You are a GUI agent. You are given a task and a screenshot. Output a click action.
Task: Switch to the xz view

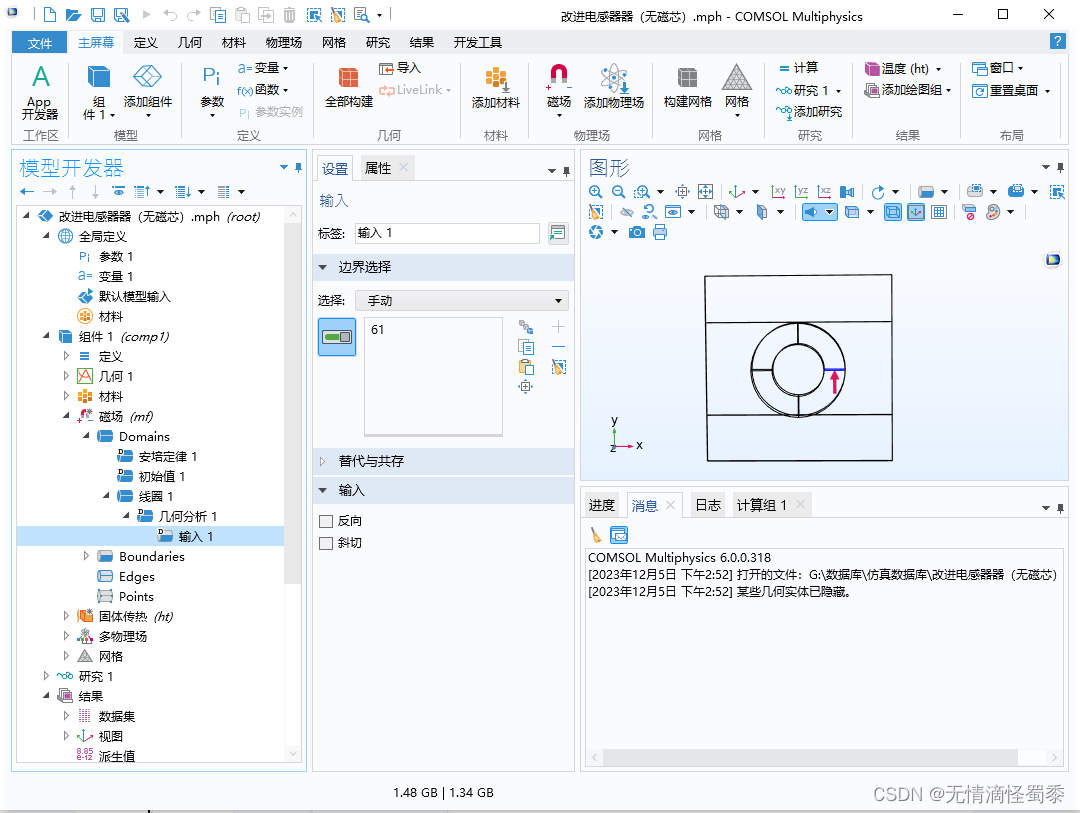(824, 192)
